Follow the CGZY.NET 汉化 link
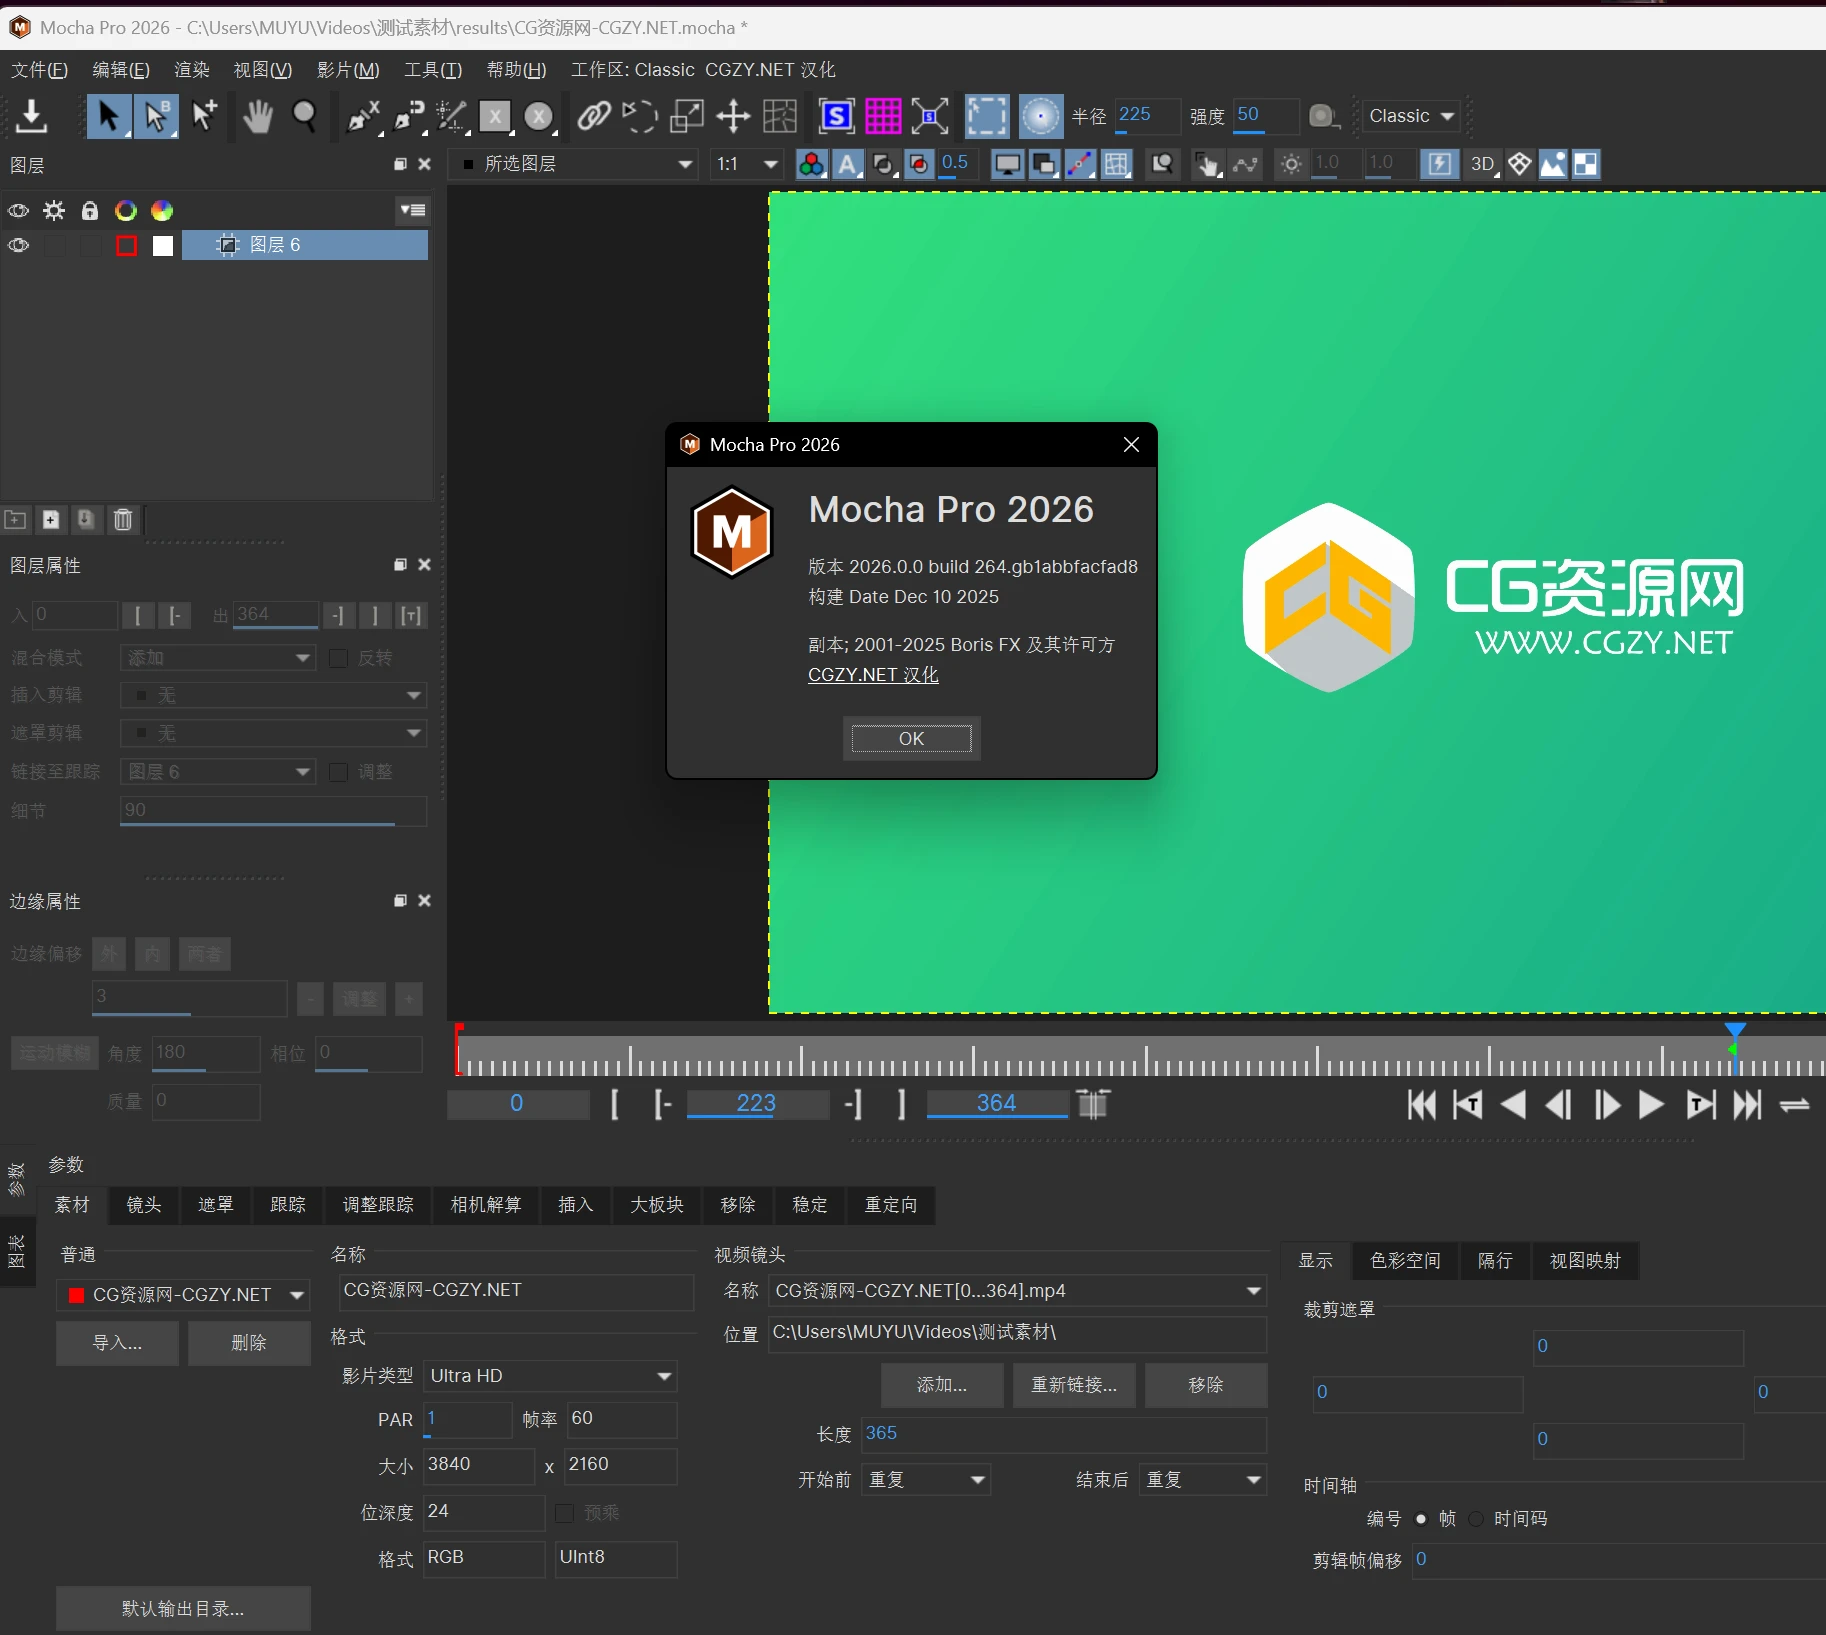1826x1635 pixels. (x=872, y=674)
